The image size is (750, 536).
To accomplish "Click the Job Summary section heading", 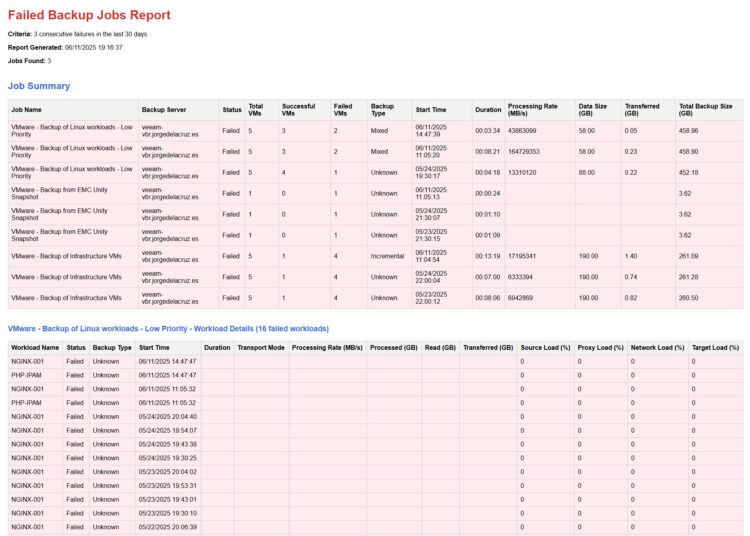I will (39, 86).
